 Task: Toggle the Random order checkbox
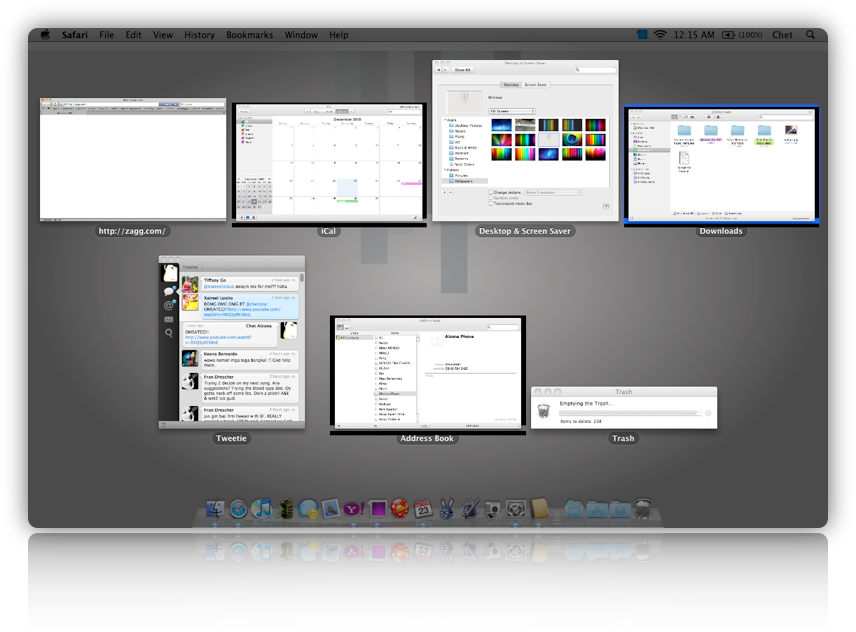coord(491,198)
